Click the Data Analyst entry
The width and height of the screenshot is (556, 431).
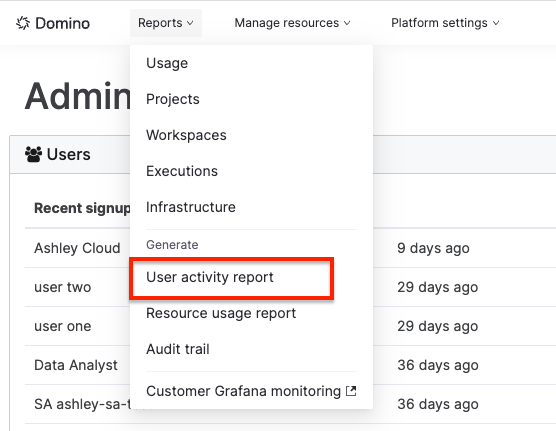pyautogui.click(x=76, y=365)
